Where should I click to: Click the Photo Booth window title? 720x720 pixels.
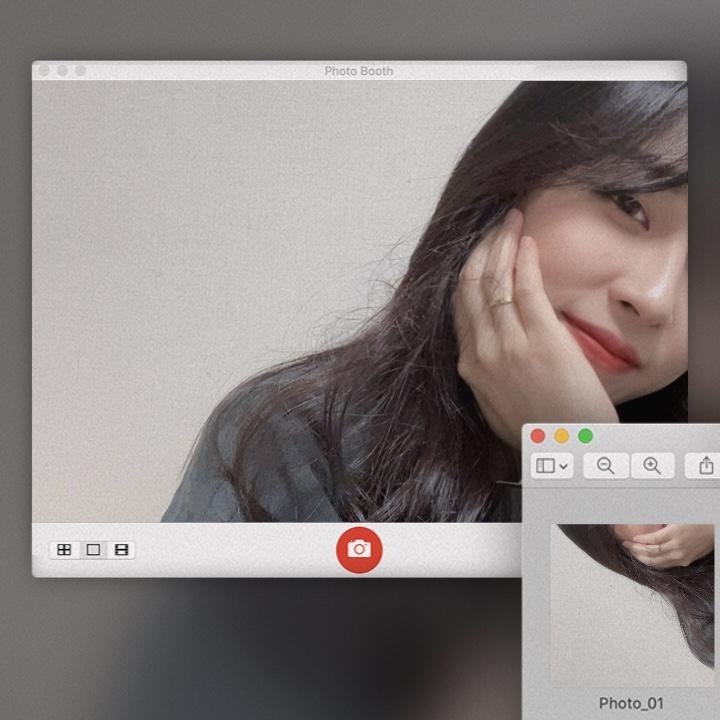pos(359,71)
